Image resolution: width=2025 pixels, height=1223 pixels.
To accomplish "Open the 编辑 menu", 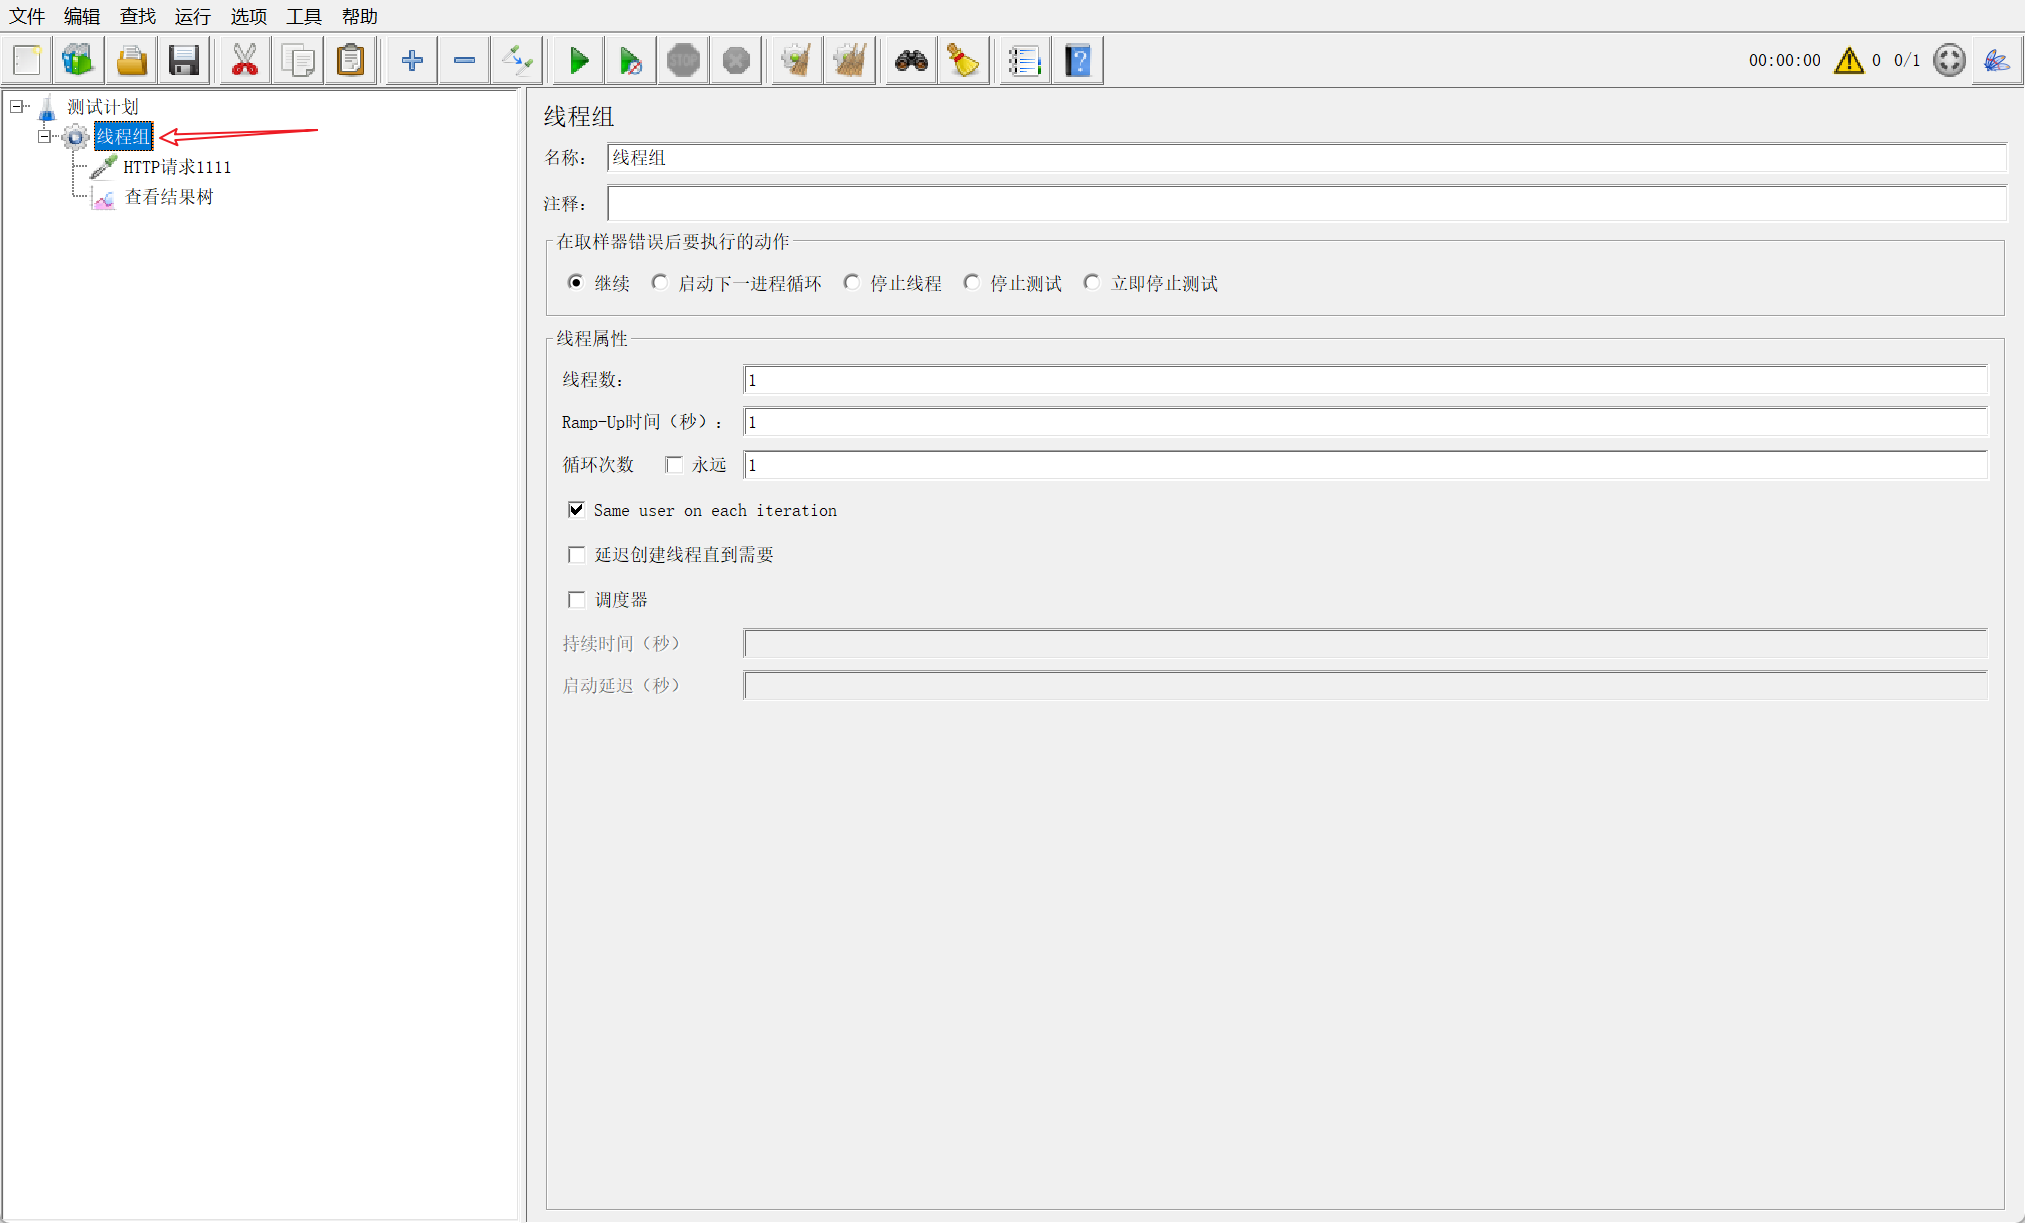I will (82, 16).
